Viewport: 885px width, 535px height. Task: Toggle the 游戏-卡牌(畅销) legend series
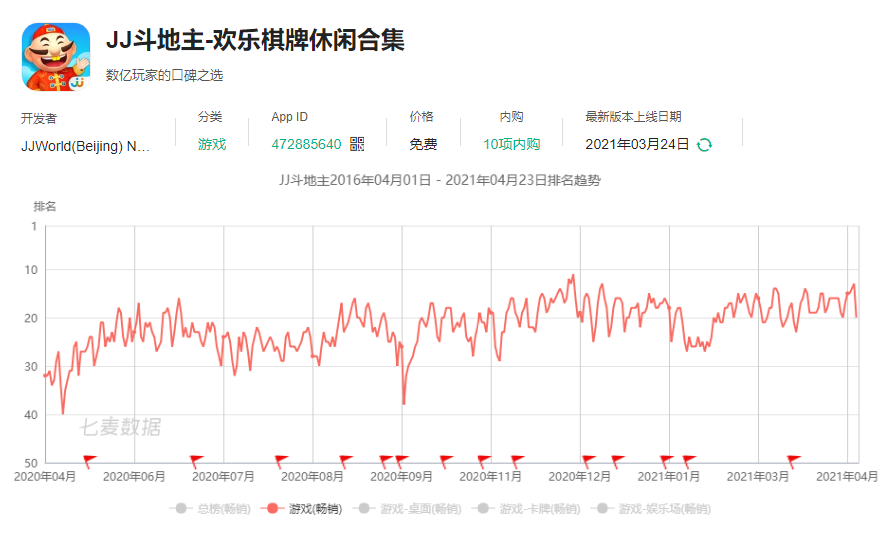click(527, 509)
